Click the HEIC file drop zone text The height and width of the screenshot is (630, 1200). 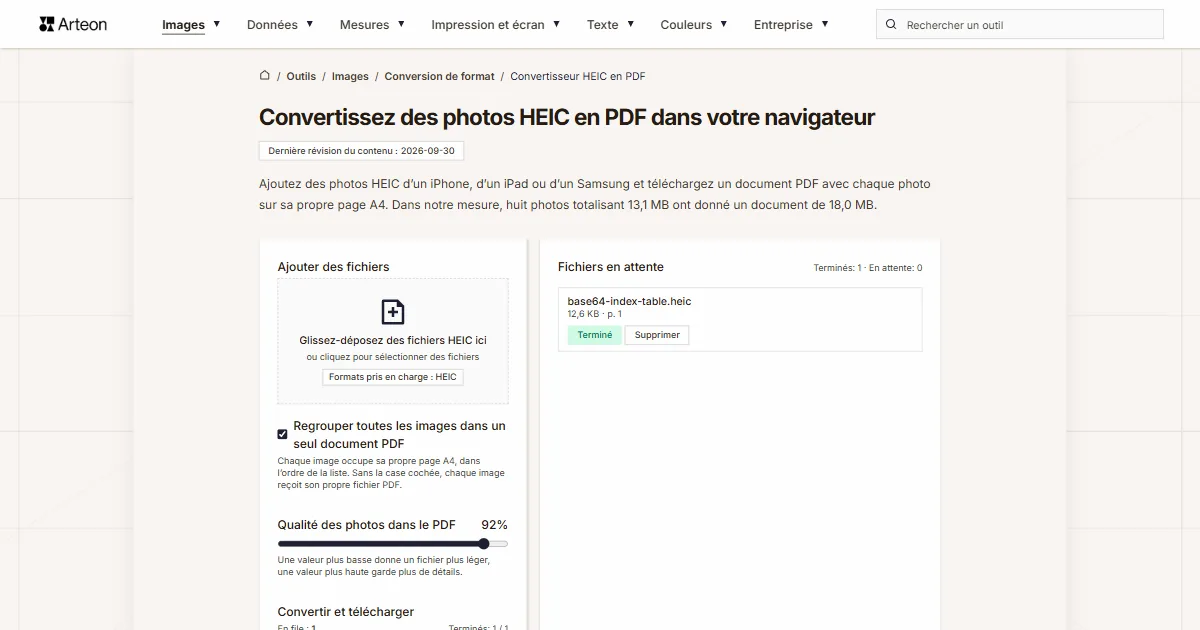393,340
